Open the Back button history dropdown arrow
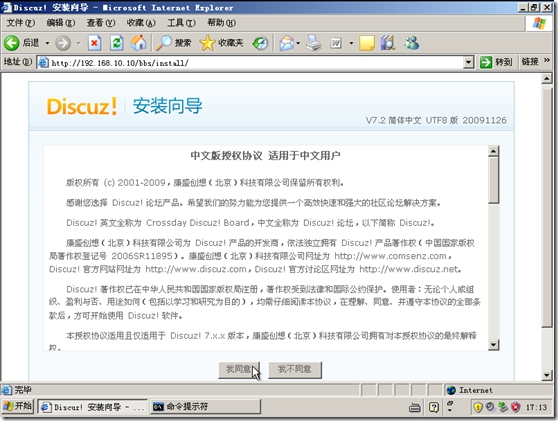 click(x=47, y=43)
